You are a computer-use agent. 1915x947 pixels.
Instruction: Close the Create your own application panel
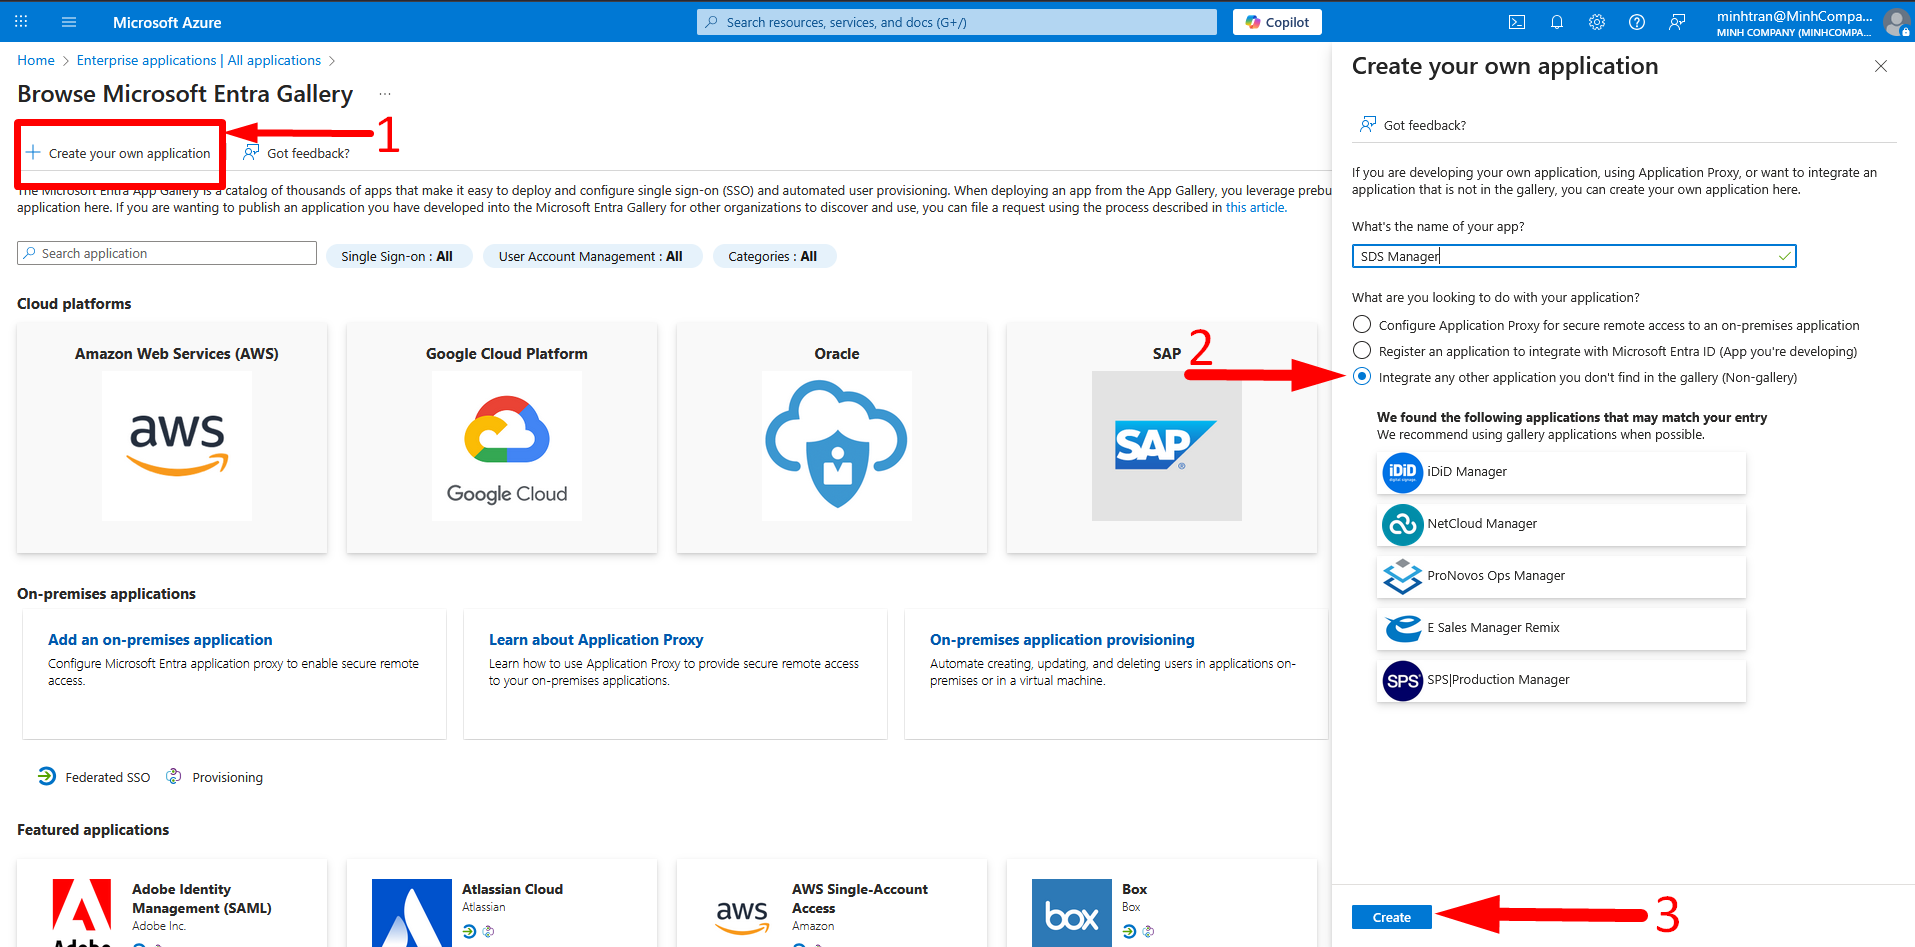(x=1881, y=66)
